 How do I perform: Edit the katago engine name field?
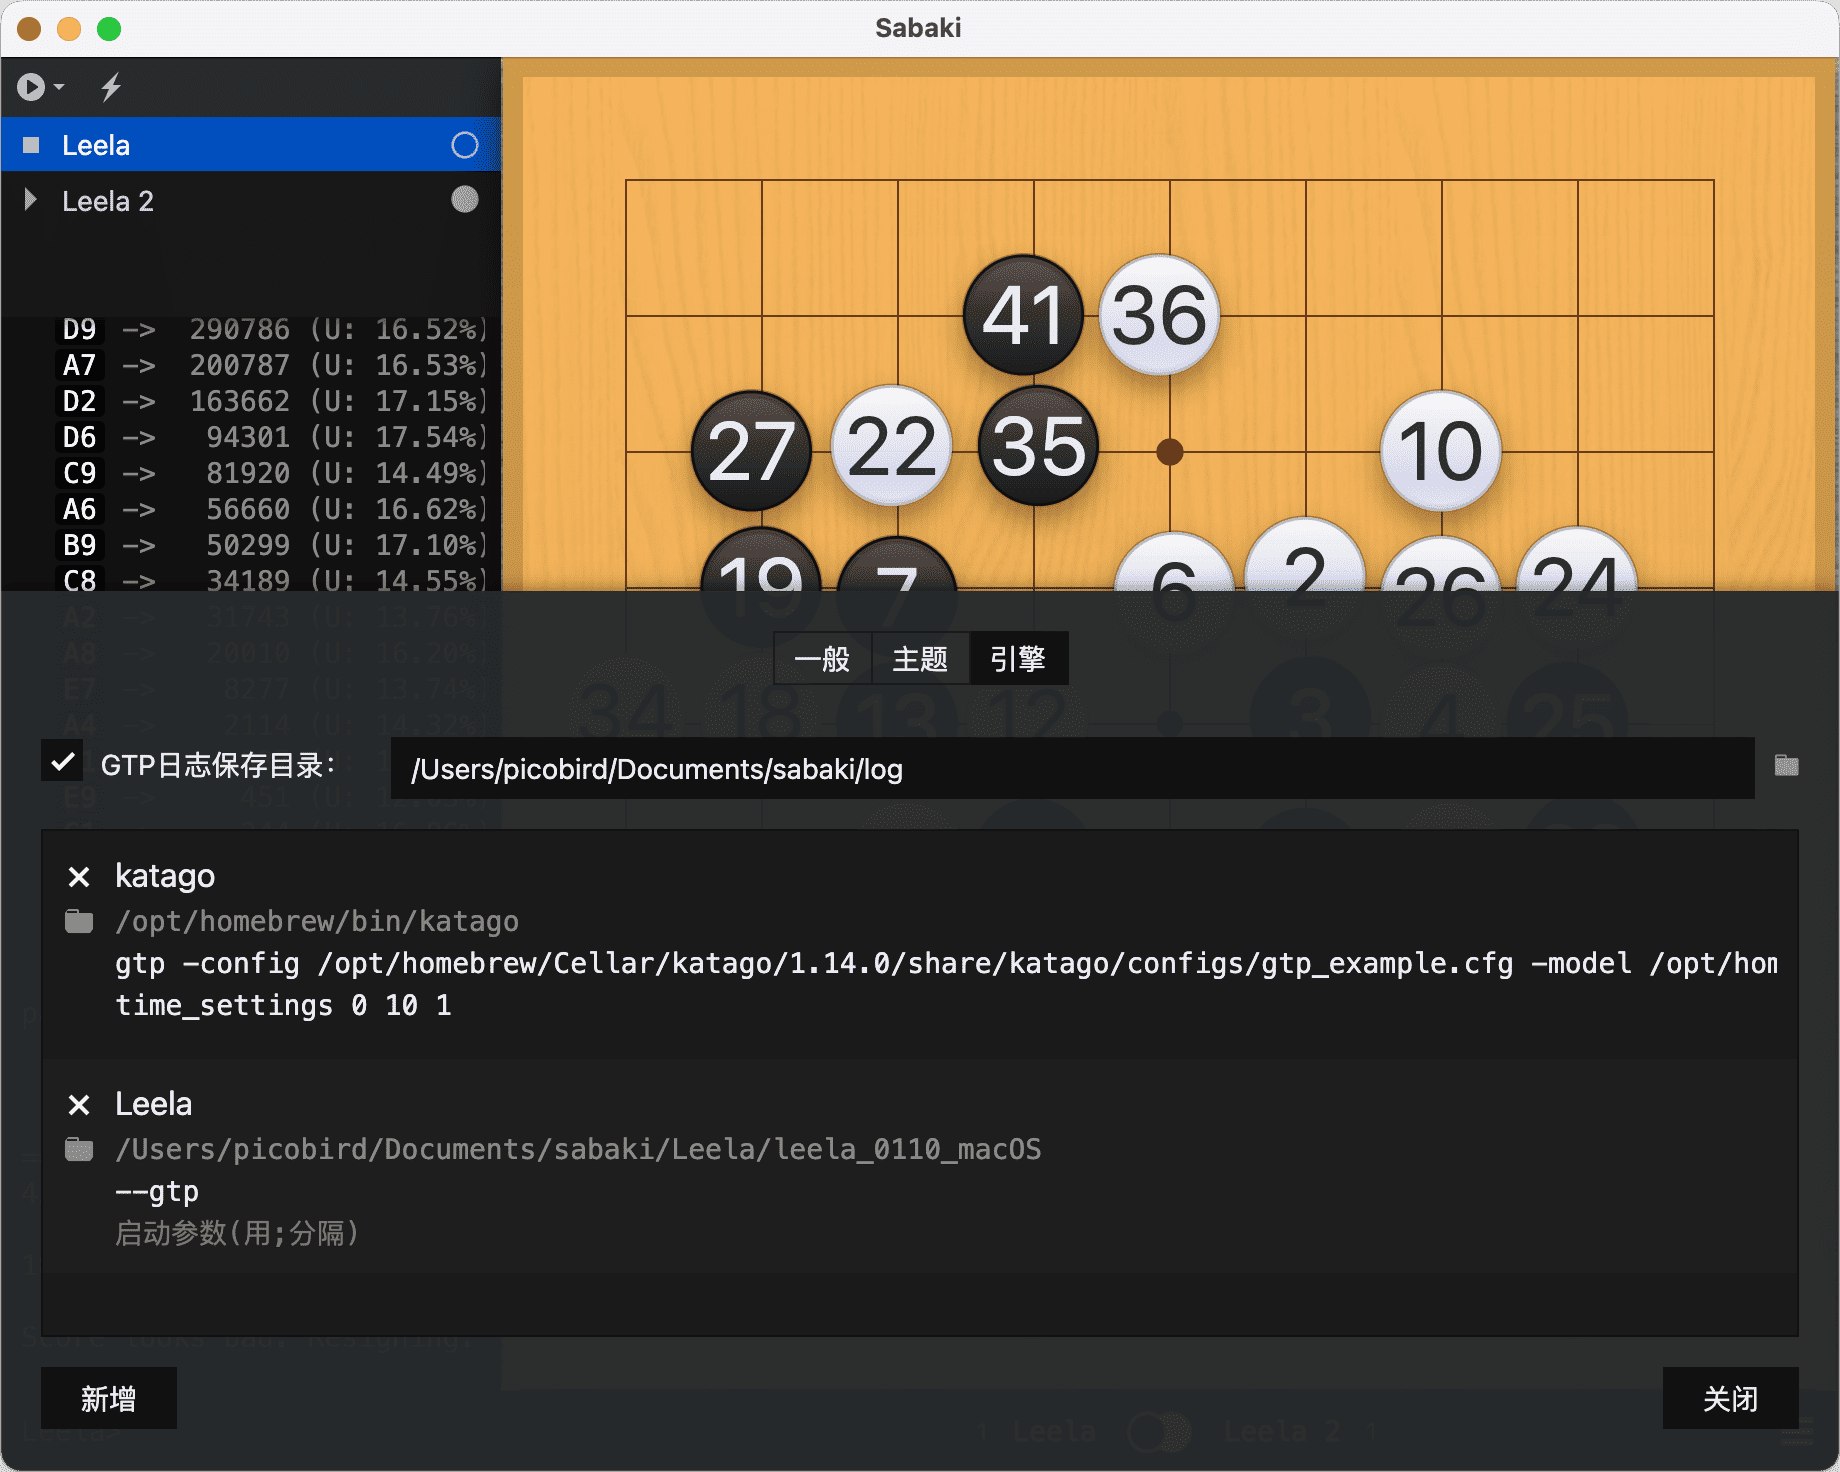(x=946, y=876)
